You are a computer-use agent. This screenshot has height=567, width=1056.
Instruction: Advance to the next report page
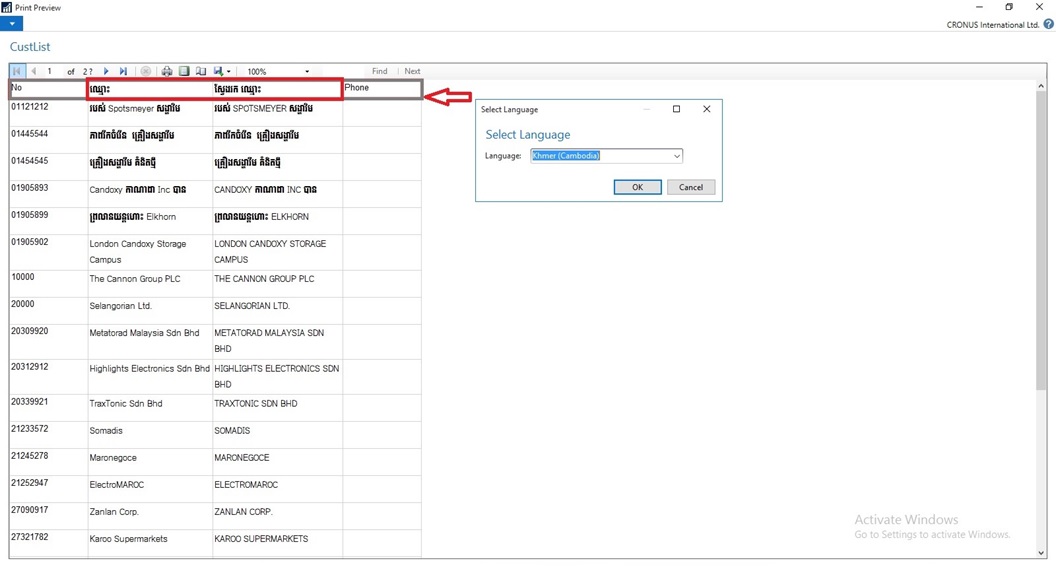pos(107,72)
